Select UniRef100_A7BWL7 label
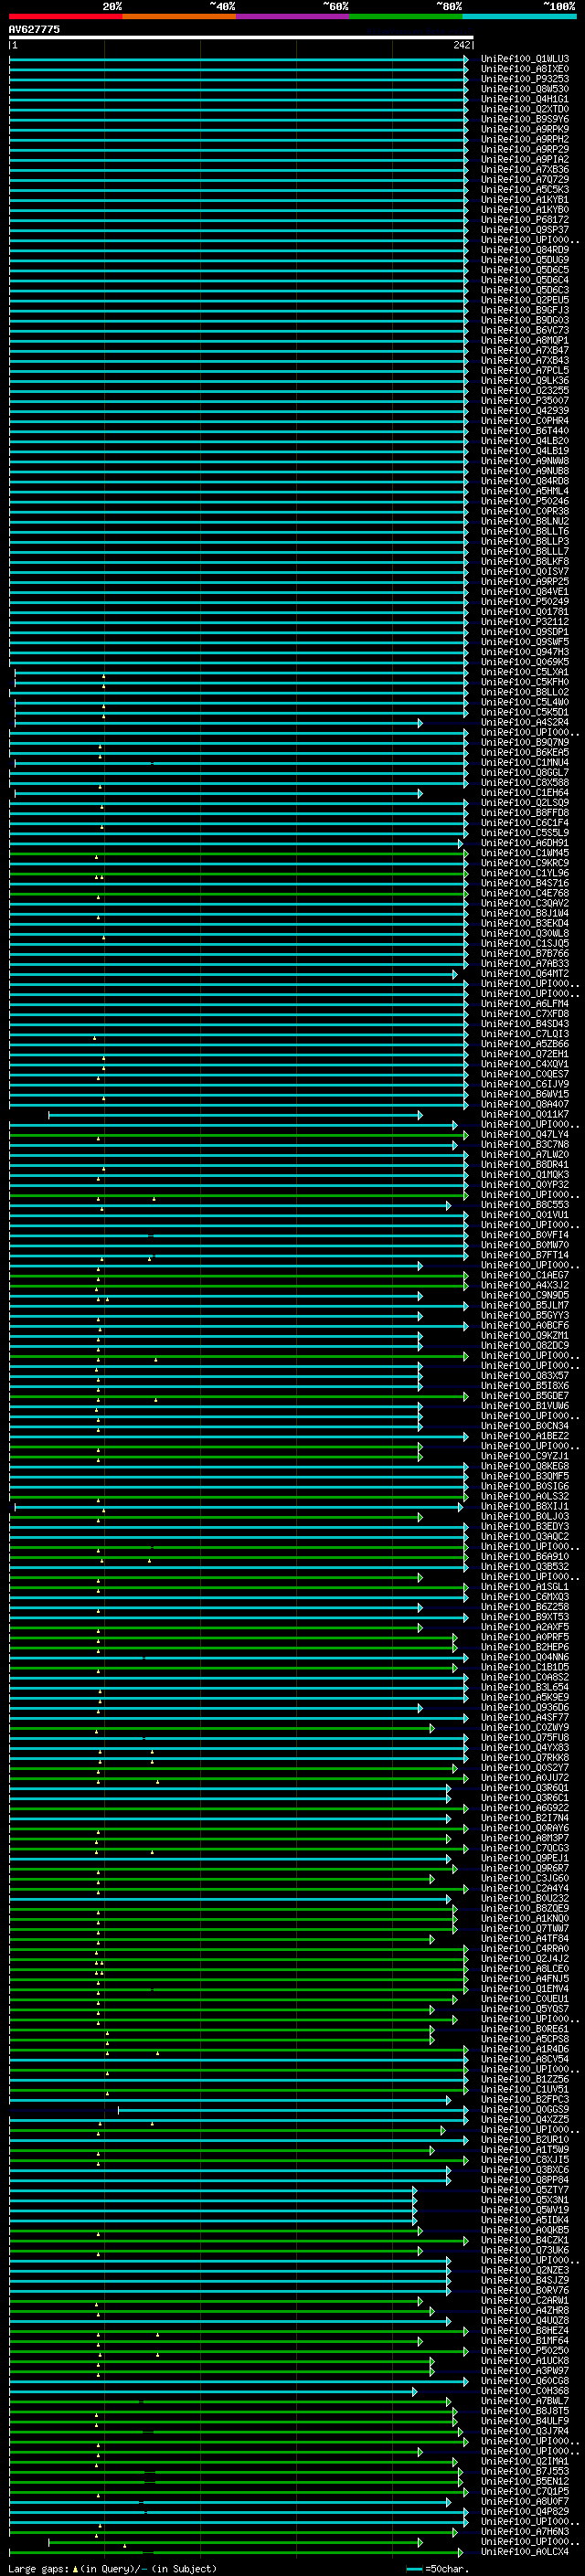Image resolution: width=585 pixels, height=2576 pixels. pyautogui.click(x=525, y=2401)
